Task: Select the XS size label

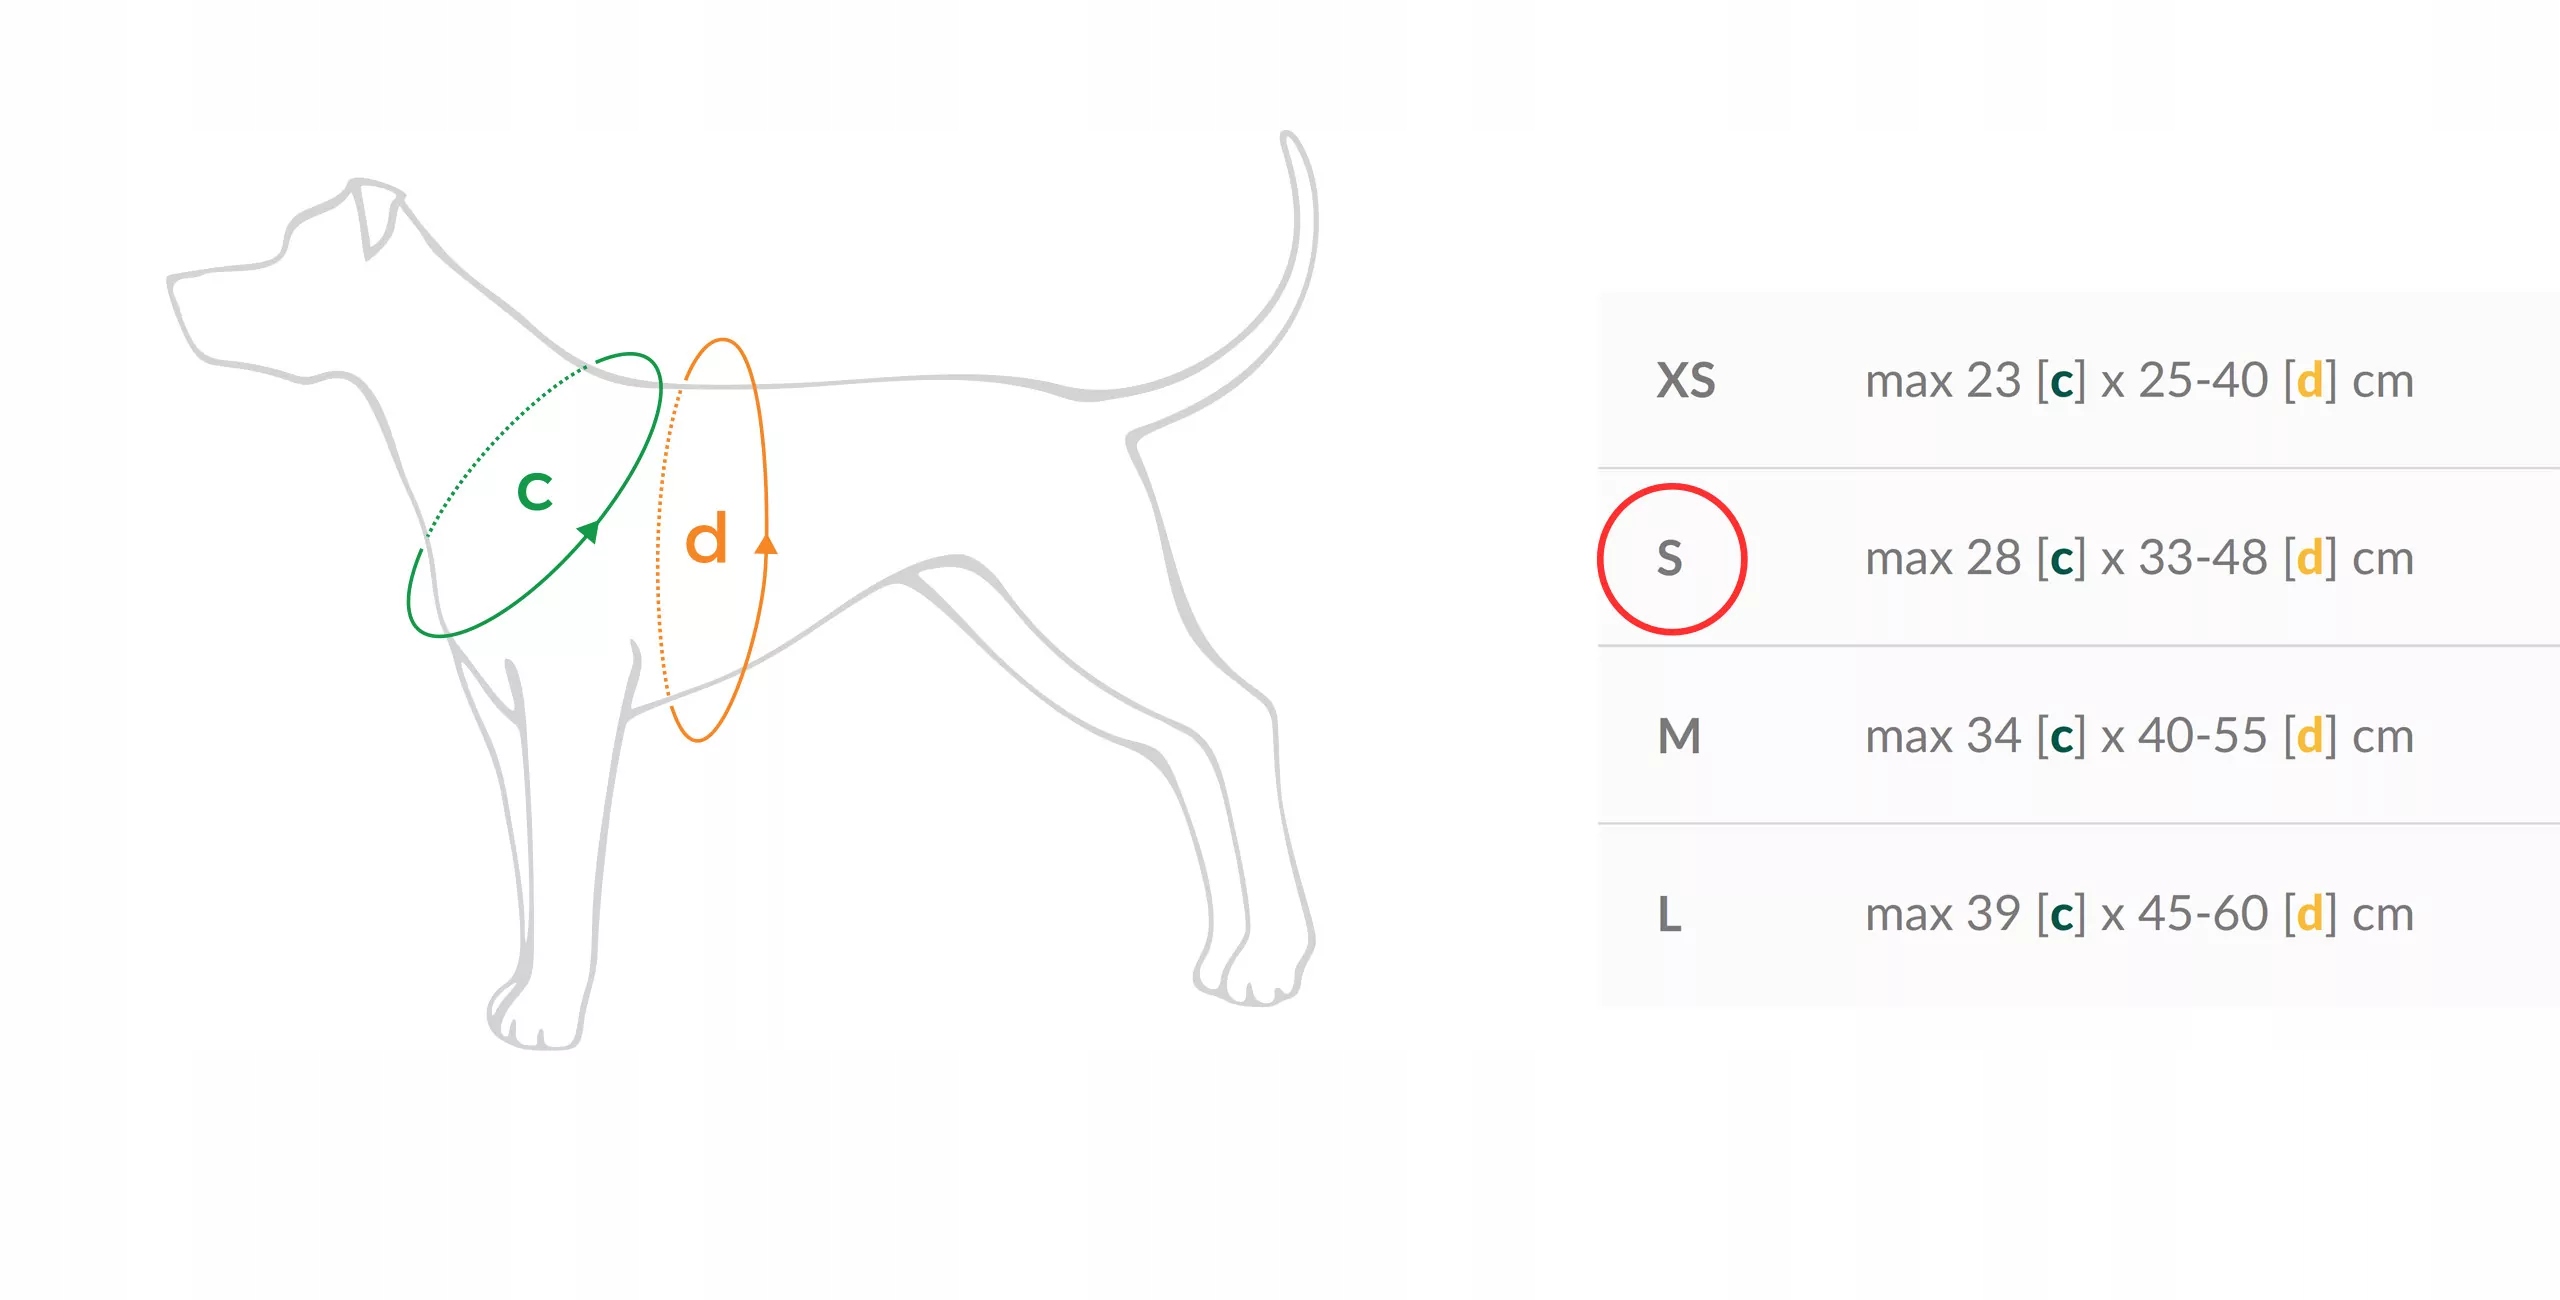Action: click(1686, 381)
